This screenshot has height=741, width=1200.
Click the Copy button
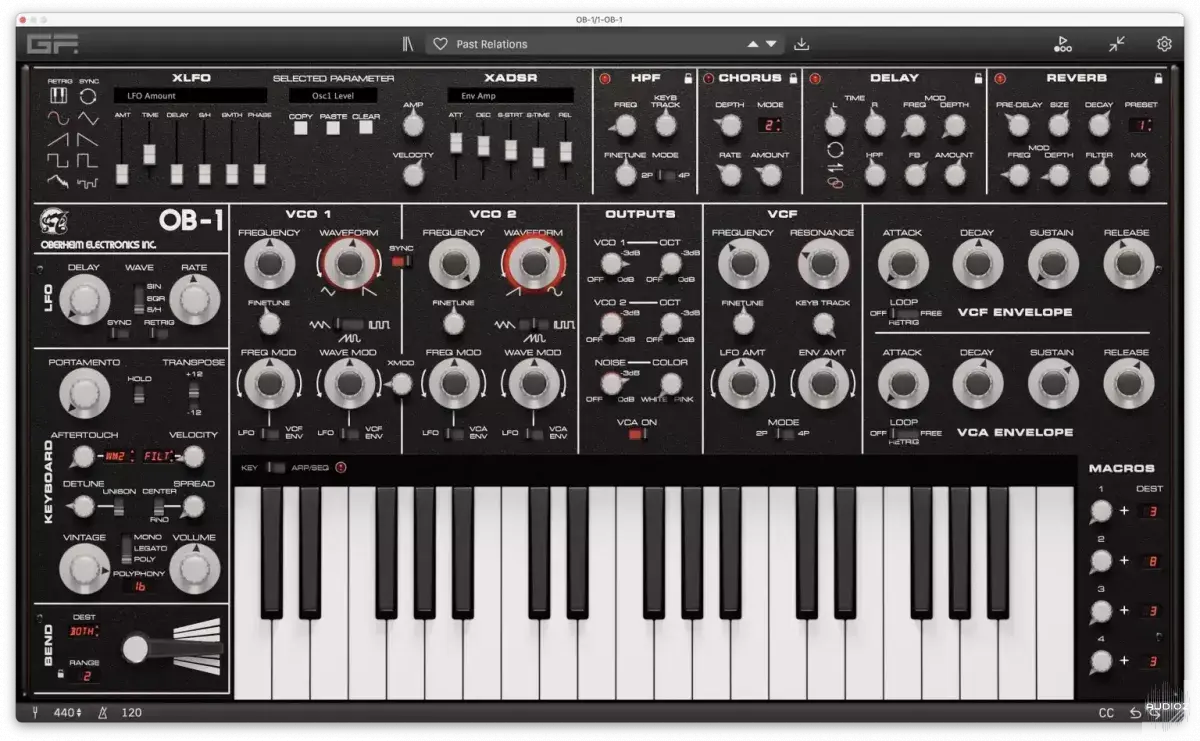point(300,129)
